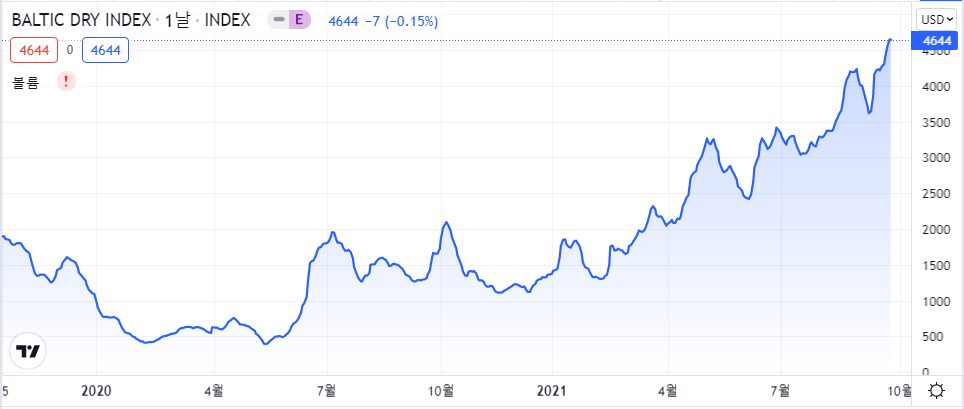Image resolution: width=964 pixels, height=409 pixels.
Task: Click the 3000 price axis value
Action: pyautogui.click(x=937, y=159)
